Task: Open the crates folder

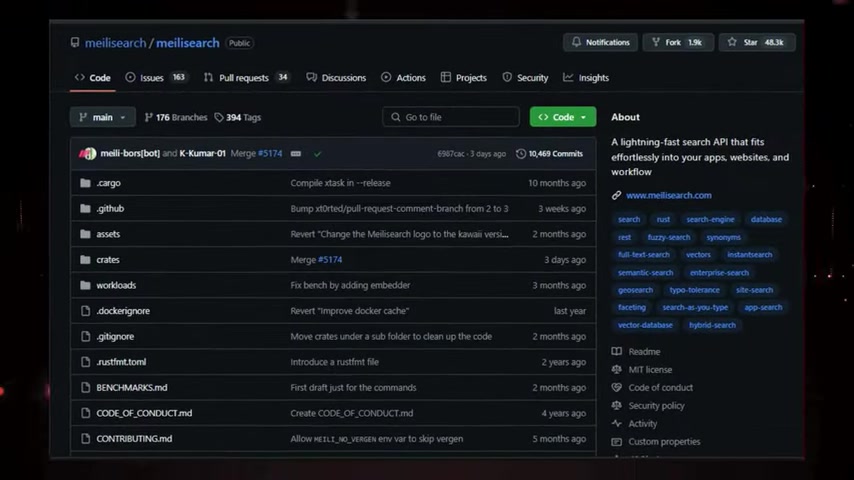Action: pyautogui.click(x=108, y=260)
